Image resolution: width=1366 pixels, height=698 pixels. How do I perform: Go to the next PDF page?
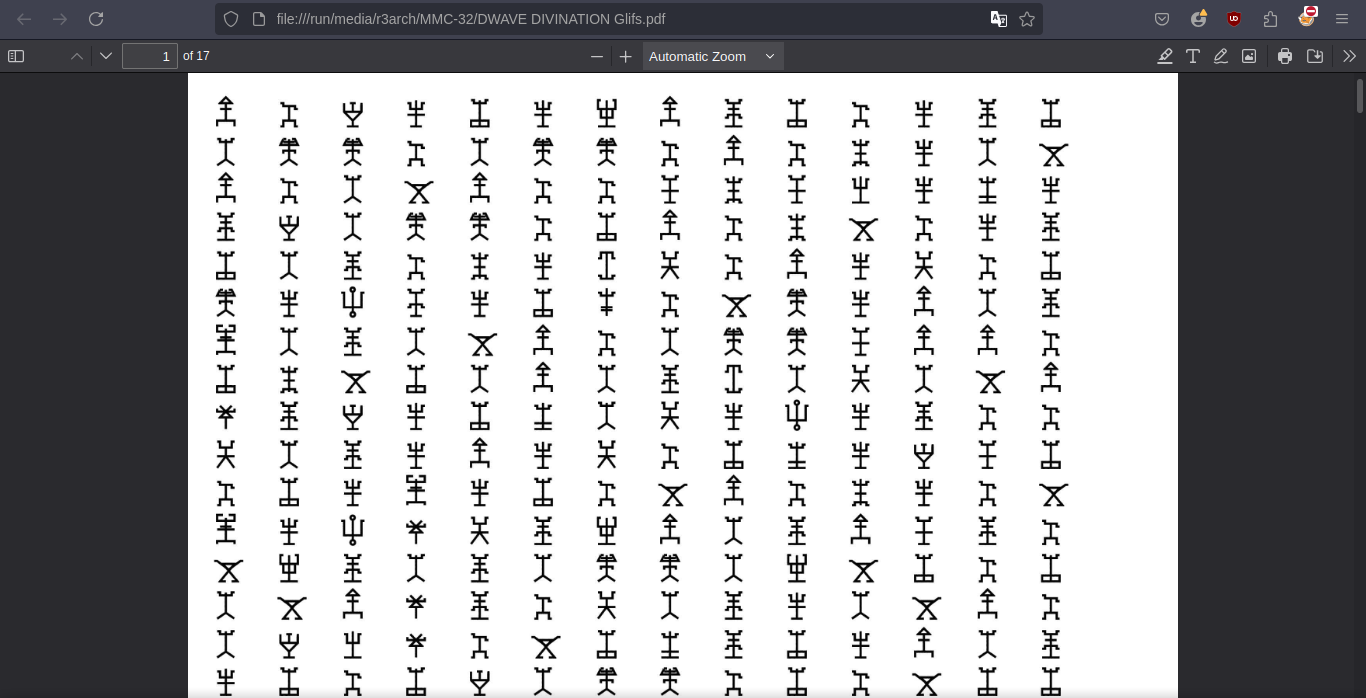106,56
